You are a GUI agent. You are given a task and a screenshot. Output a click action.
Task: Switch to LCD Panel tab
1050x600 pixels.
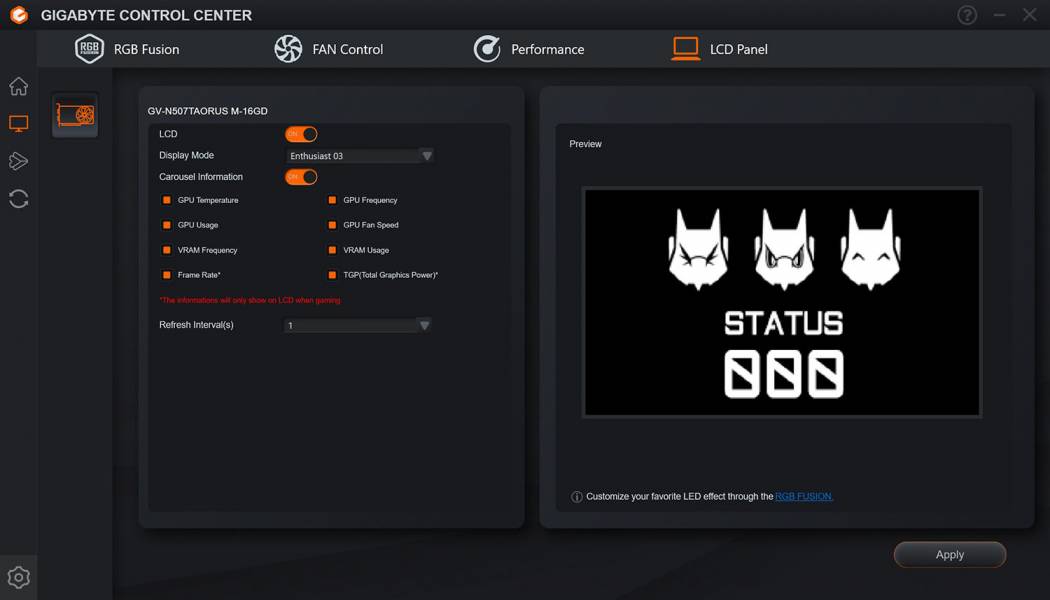click(x=720, y=49)
